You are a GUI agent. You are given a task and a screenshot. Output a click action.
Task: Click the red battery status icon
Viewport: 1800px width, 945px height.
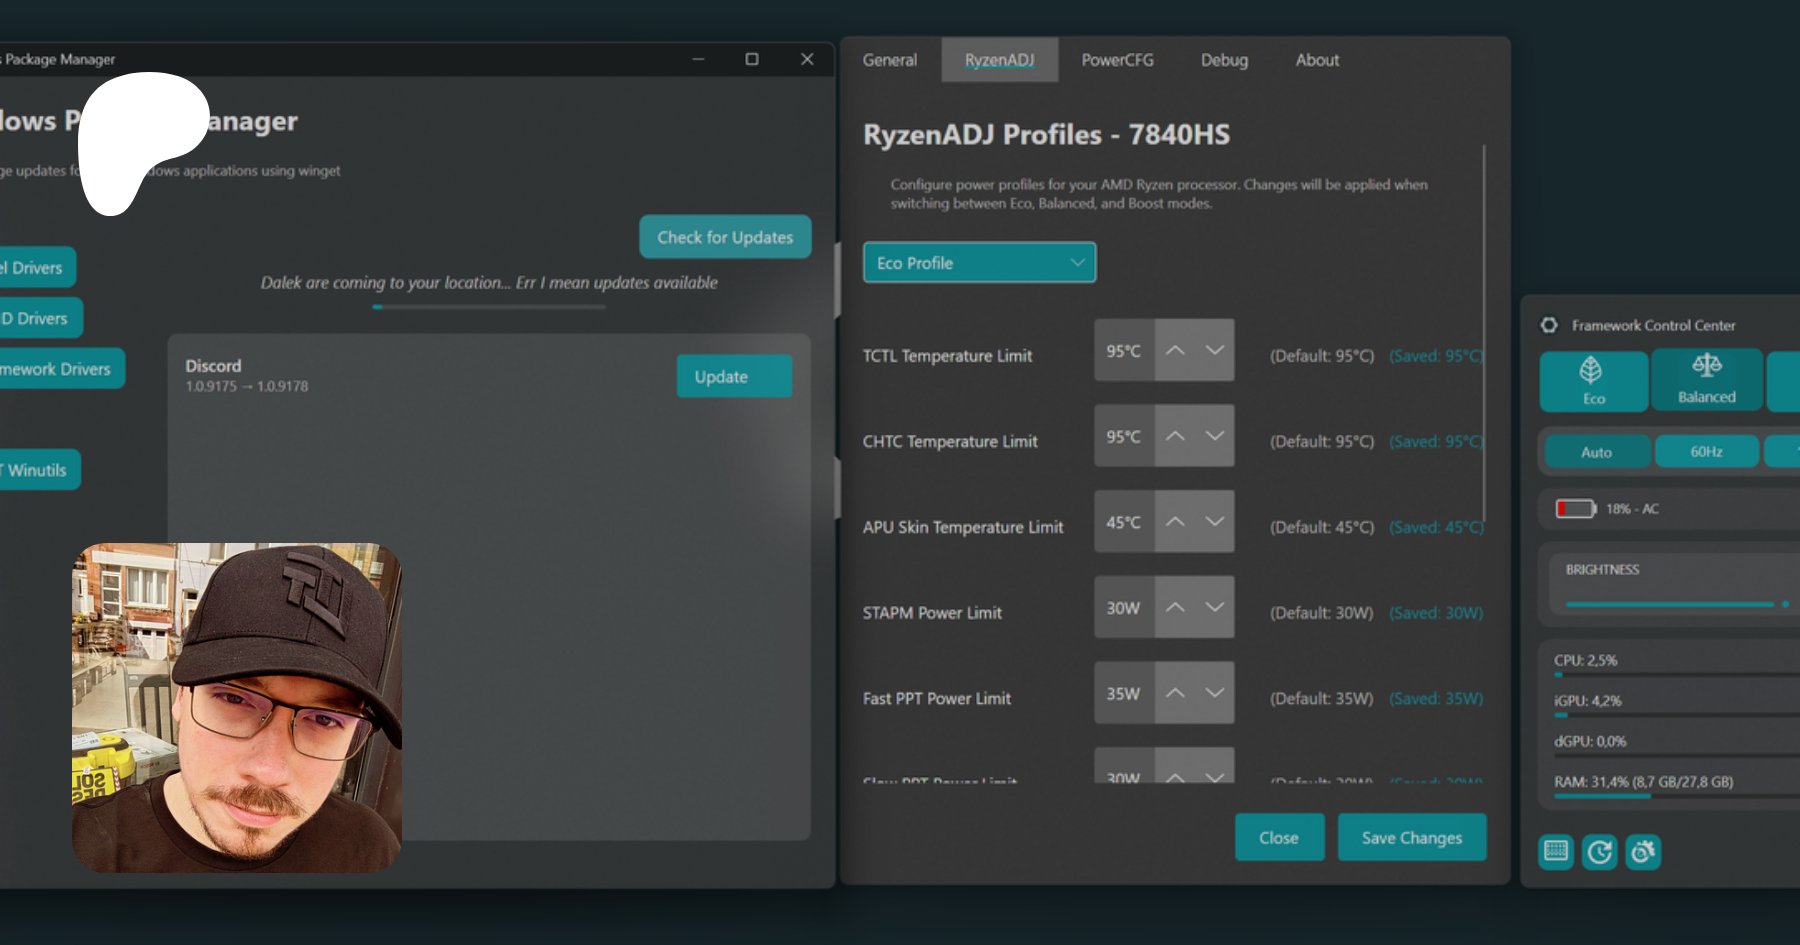tap(1575, 509)
